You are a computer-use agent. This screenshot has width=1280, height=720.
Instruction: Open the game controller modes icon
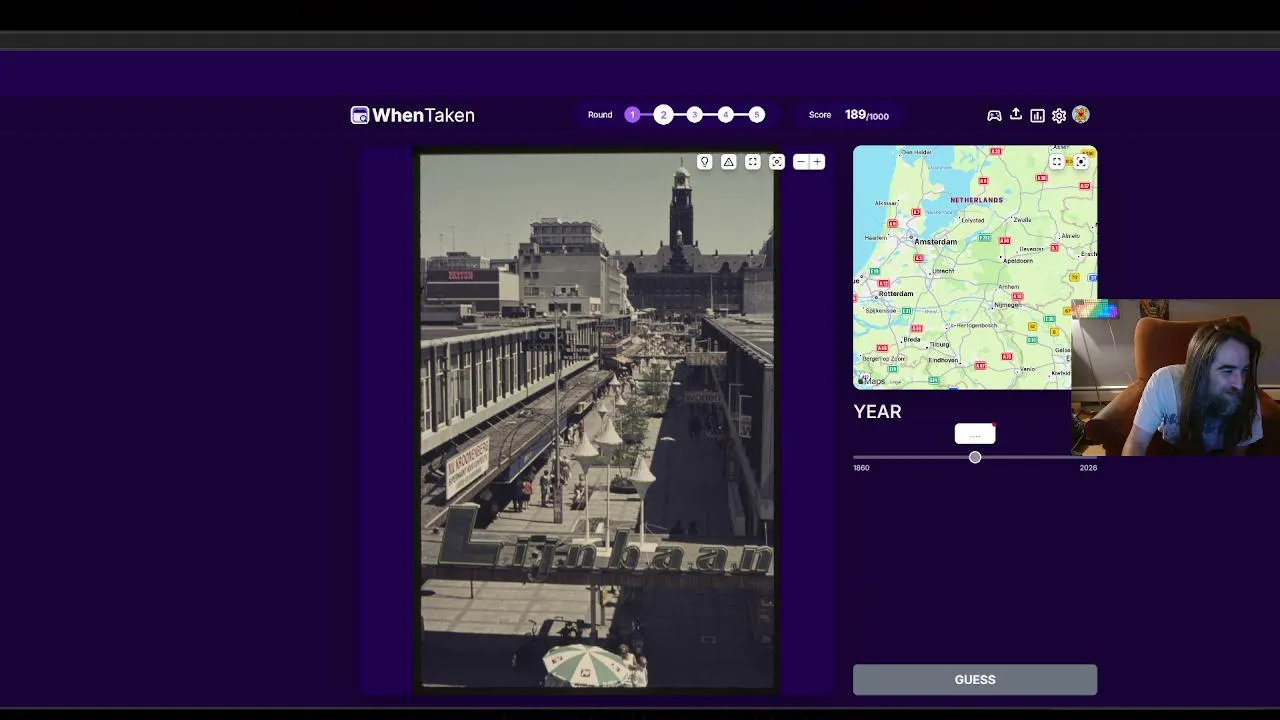994,115
